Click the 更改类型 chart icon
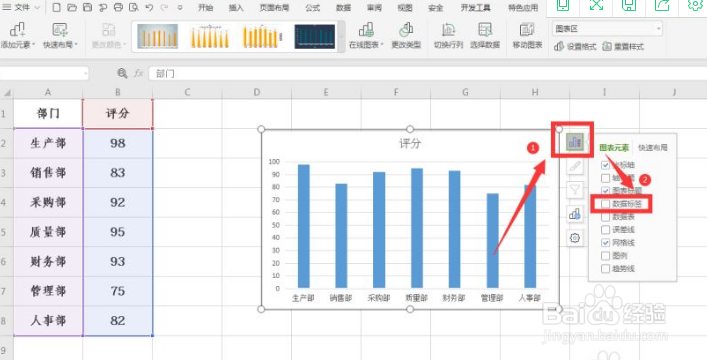 [x=406, y=36]
